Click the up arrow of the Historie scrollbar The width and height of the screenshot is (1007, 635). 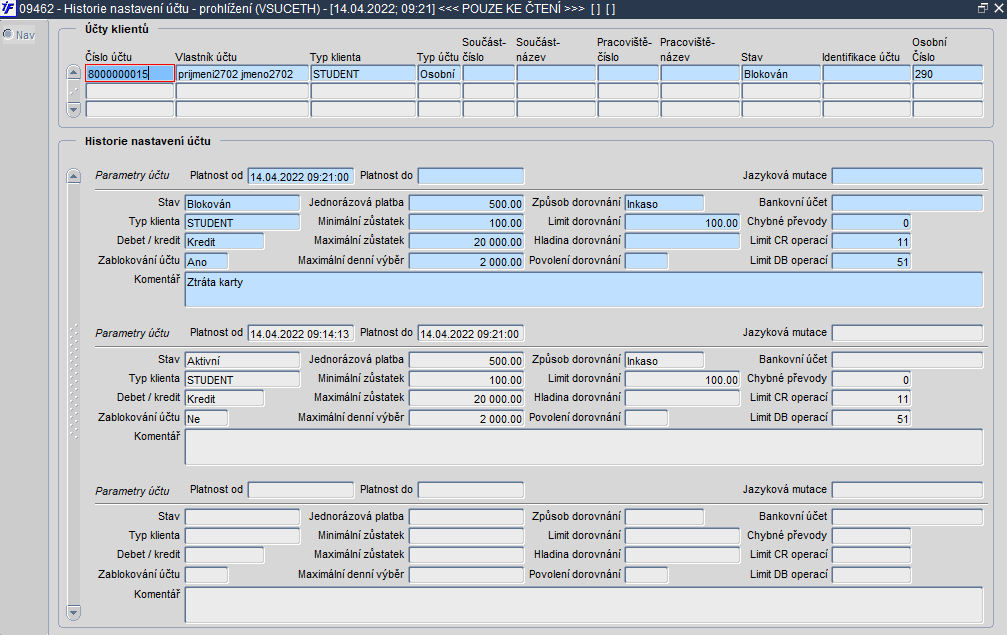(x=72, y=177)
